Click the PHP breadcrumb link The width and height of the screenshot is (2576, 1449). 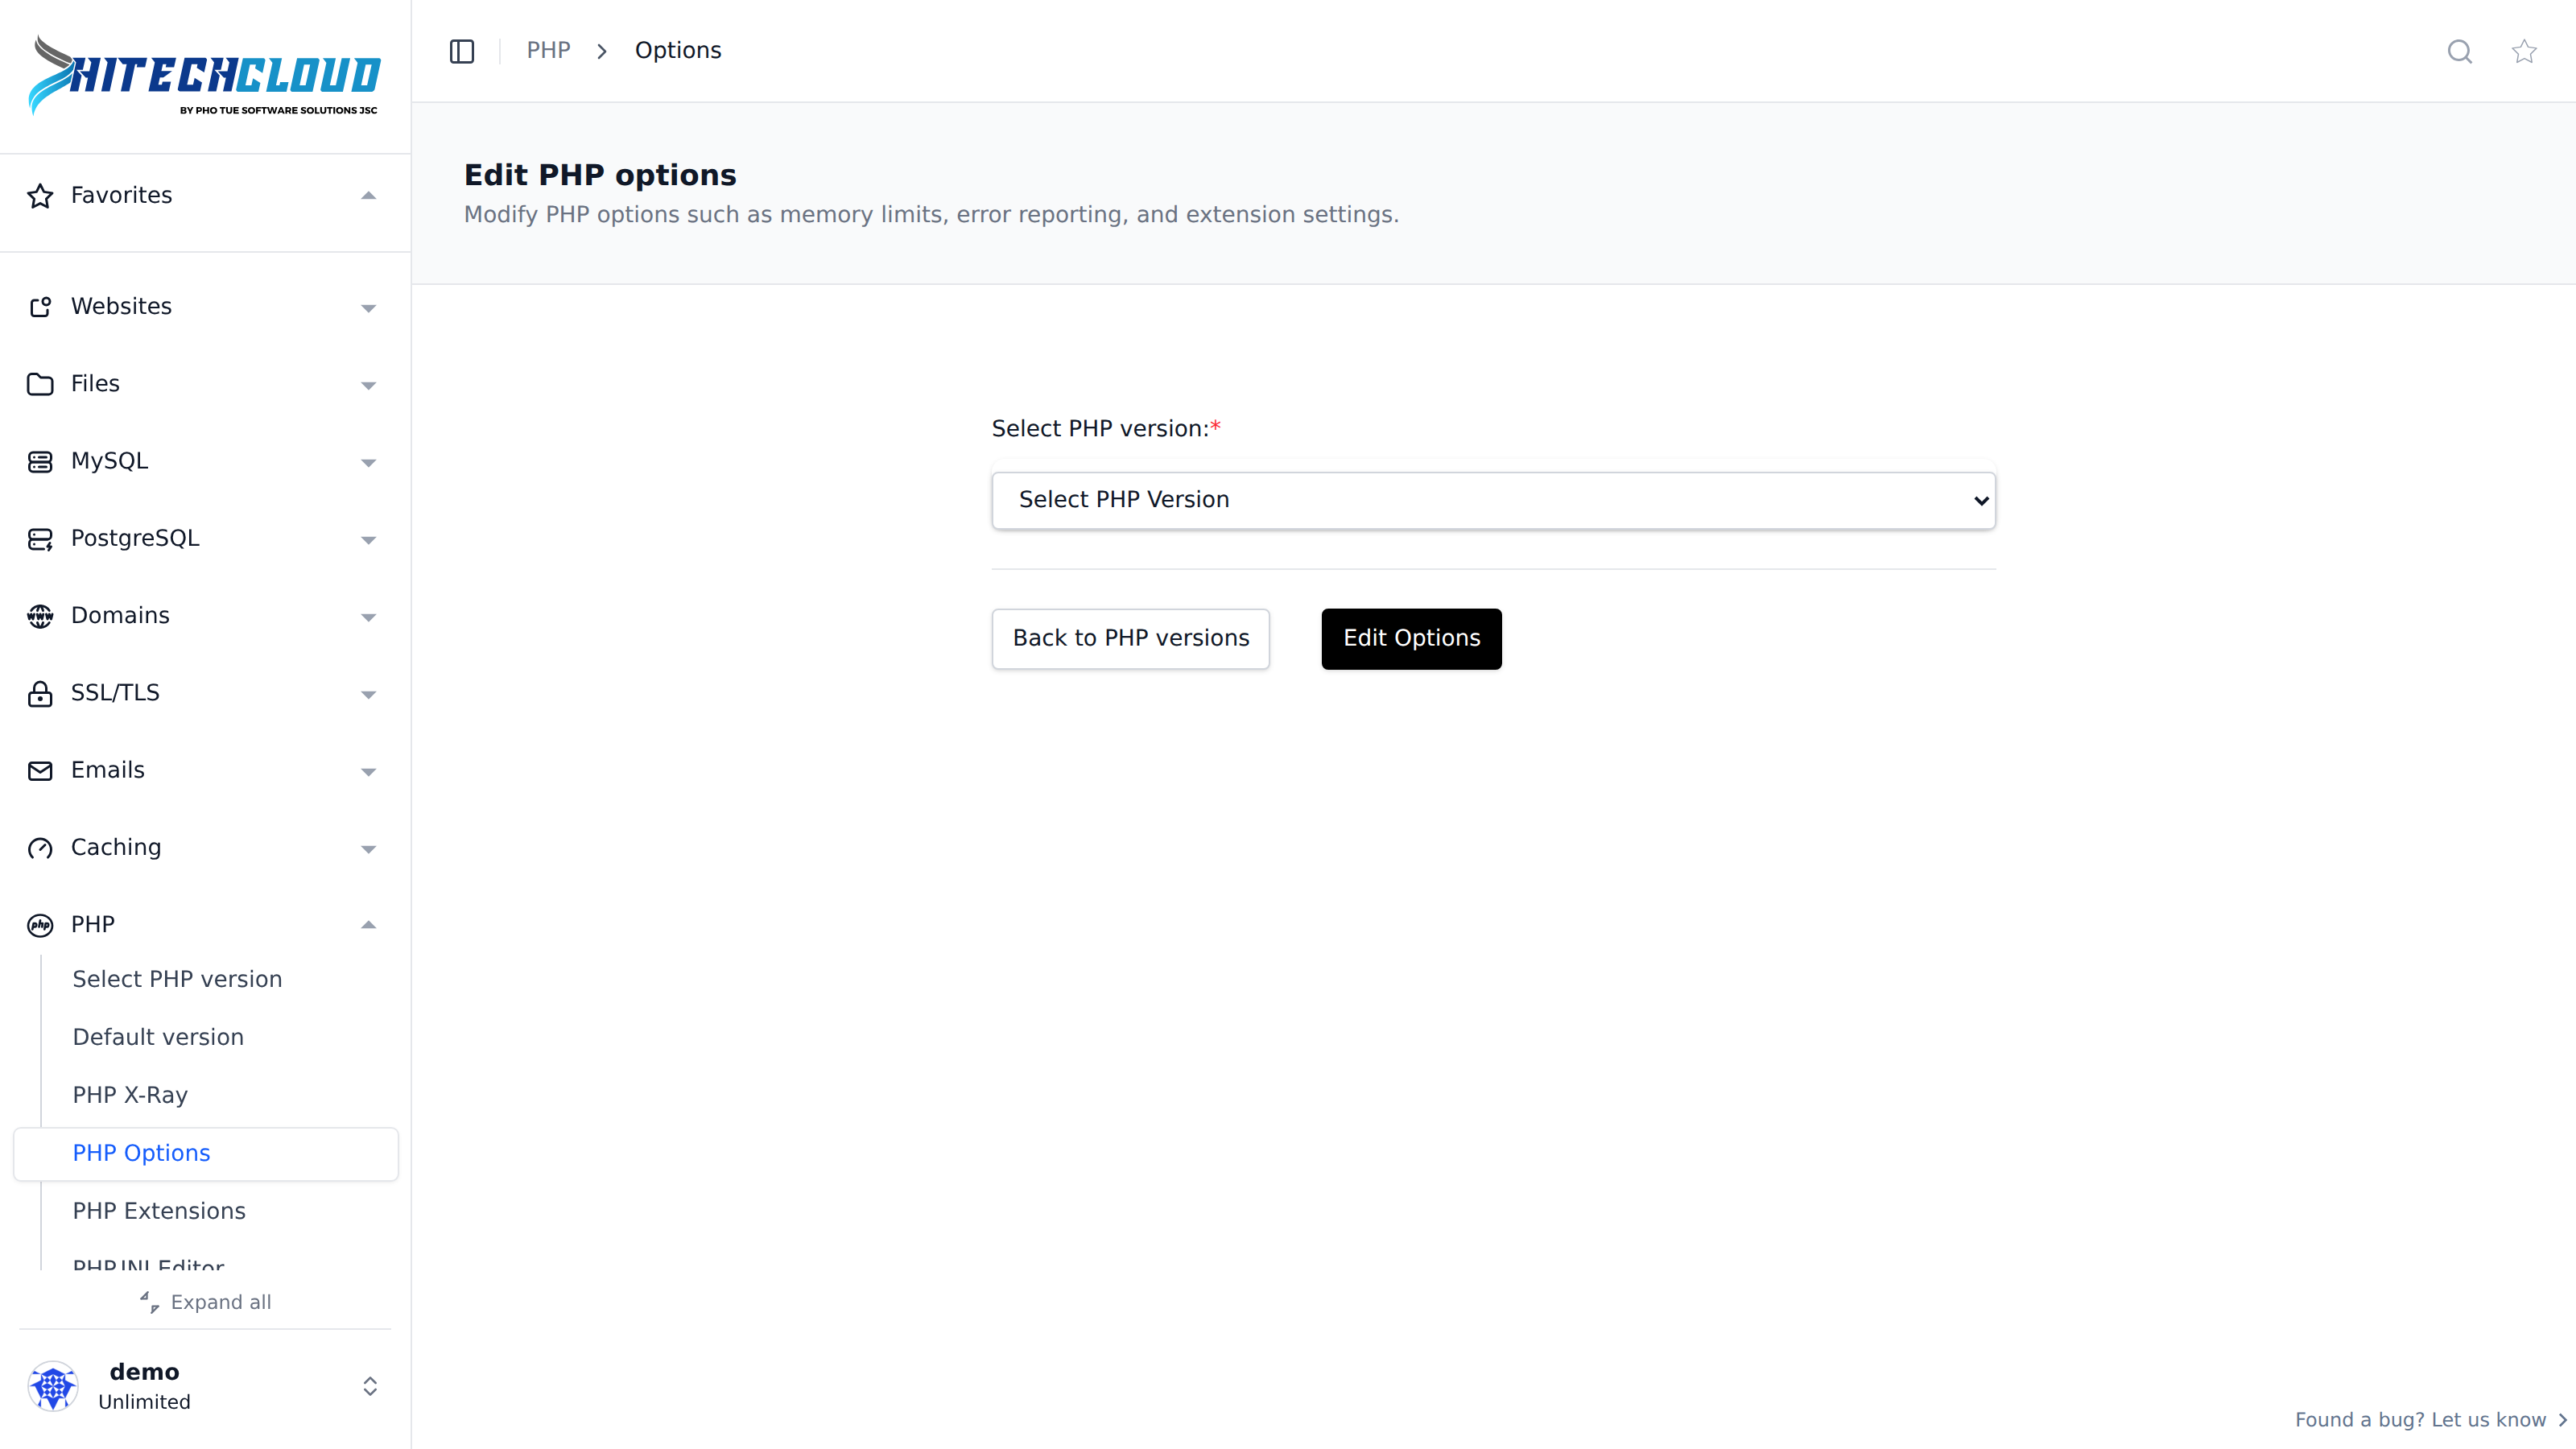[548, 50]
